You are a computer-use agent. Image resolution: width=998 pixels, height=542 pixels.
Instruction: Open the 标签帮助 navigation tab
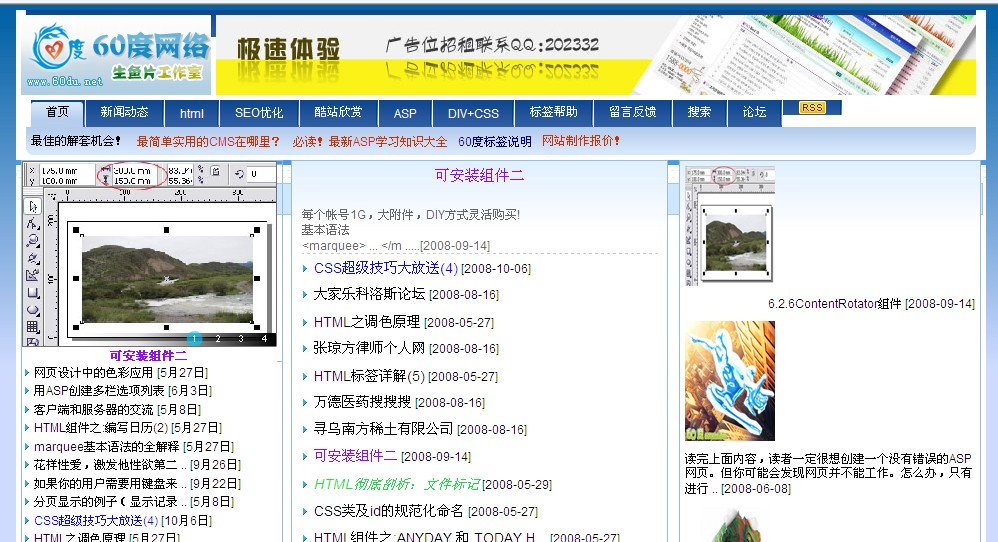[x=554, y=113]
